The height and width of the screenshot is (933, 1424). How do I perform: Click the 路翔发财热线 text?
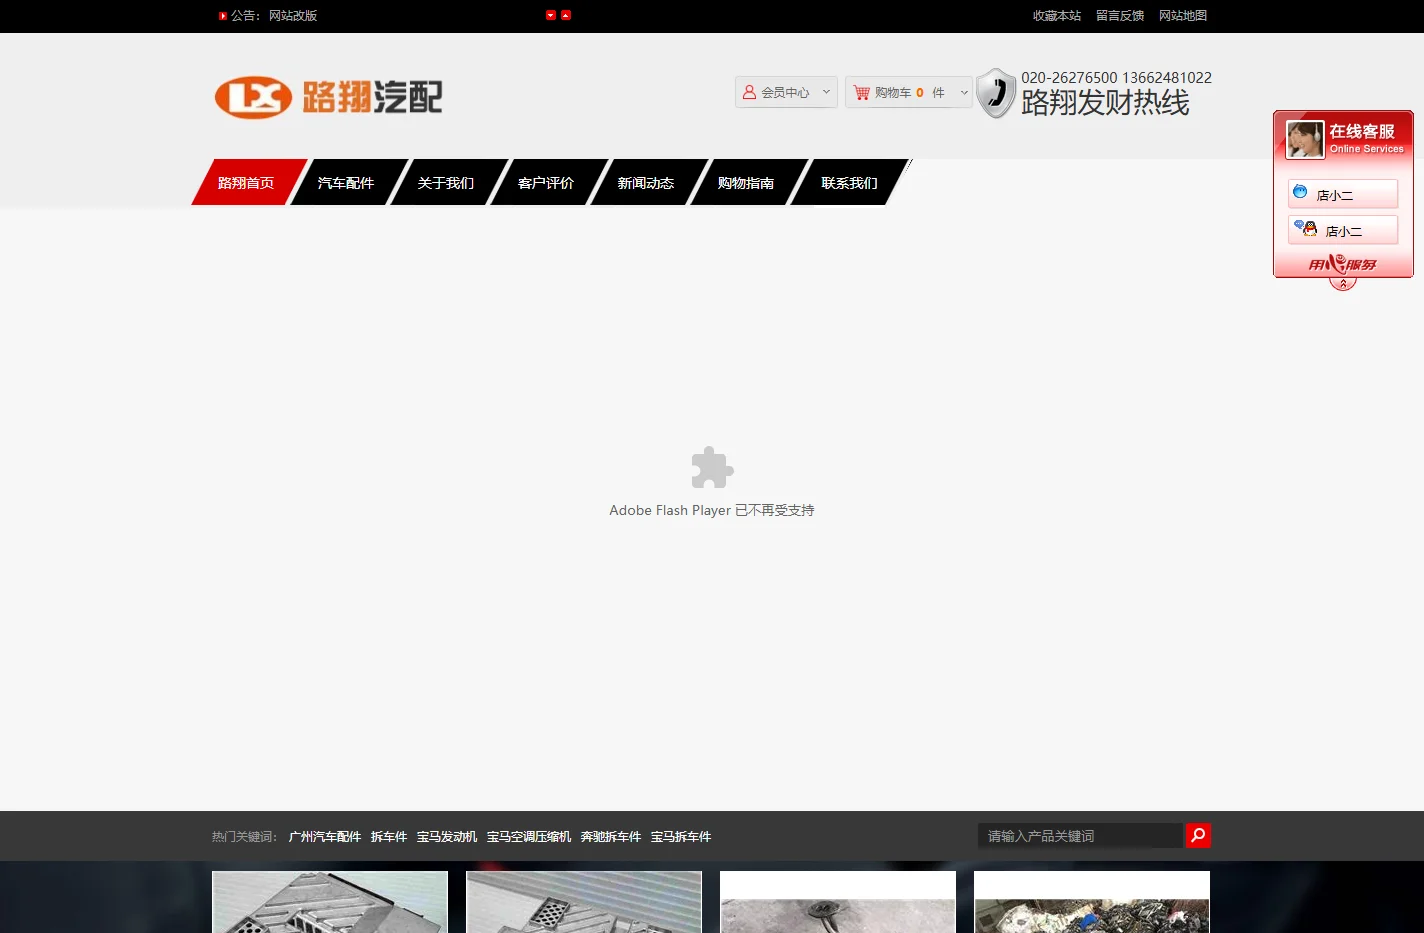[1105, 103]
